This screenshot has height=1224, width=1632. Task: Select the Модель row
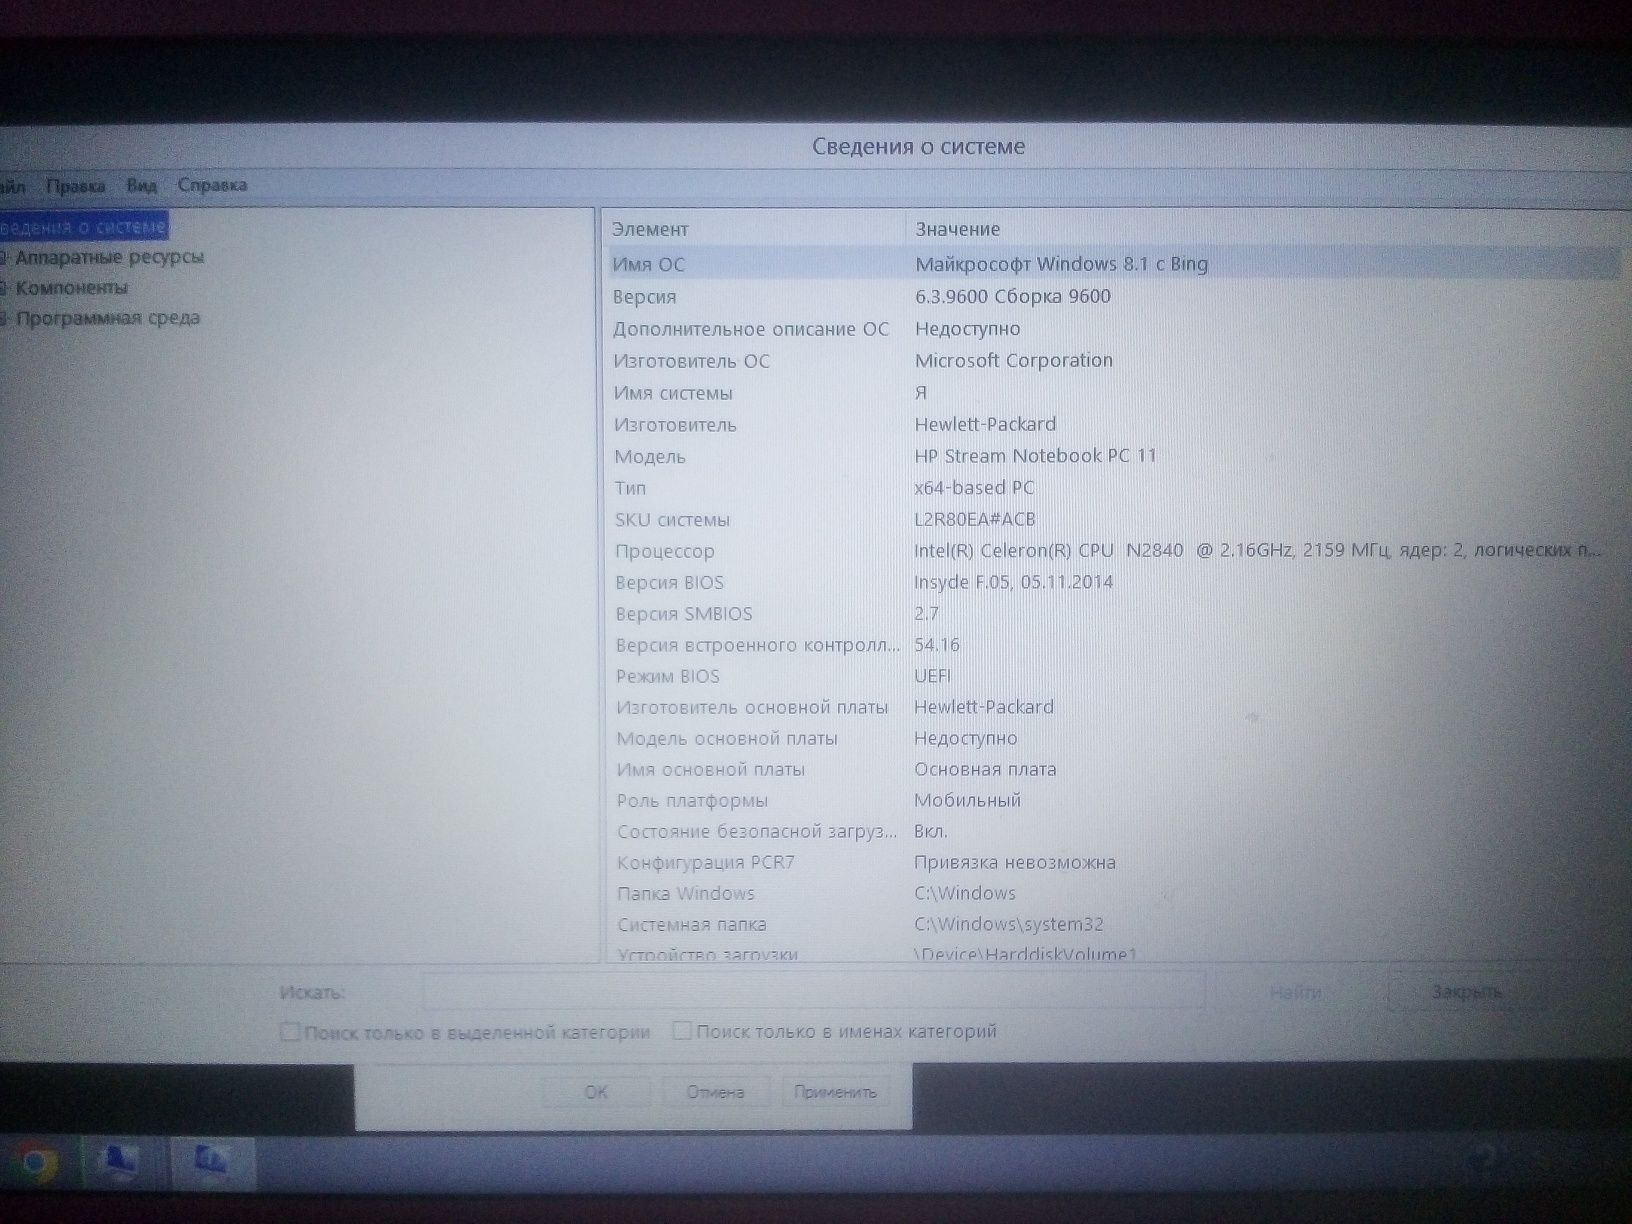(x=1113, y=456)
